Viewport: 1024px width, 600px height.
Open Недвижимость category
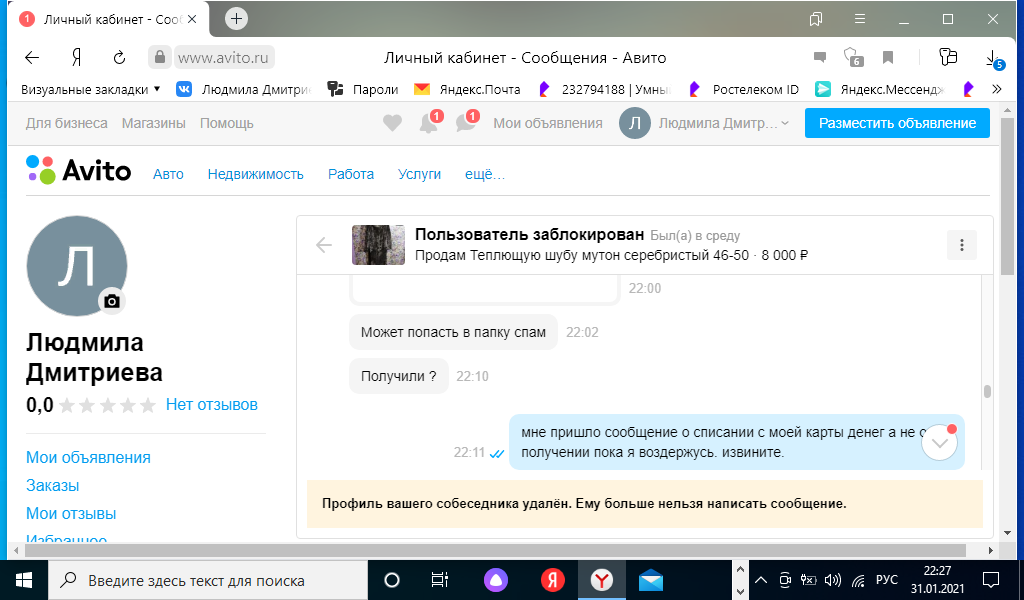[255, 174]
